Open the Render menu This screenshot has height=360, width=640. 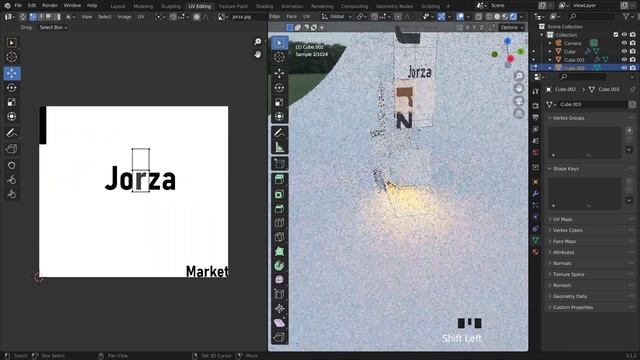click(50, 6)
